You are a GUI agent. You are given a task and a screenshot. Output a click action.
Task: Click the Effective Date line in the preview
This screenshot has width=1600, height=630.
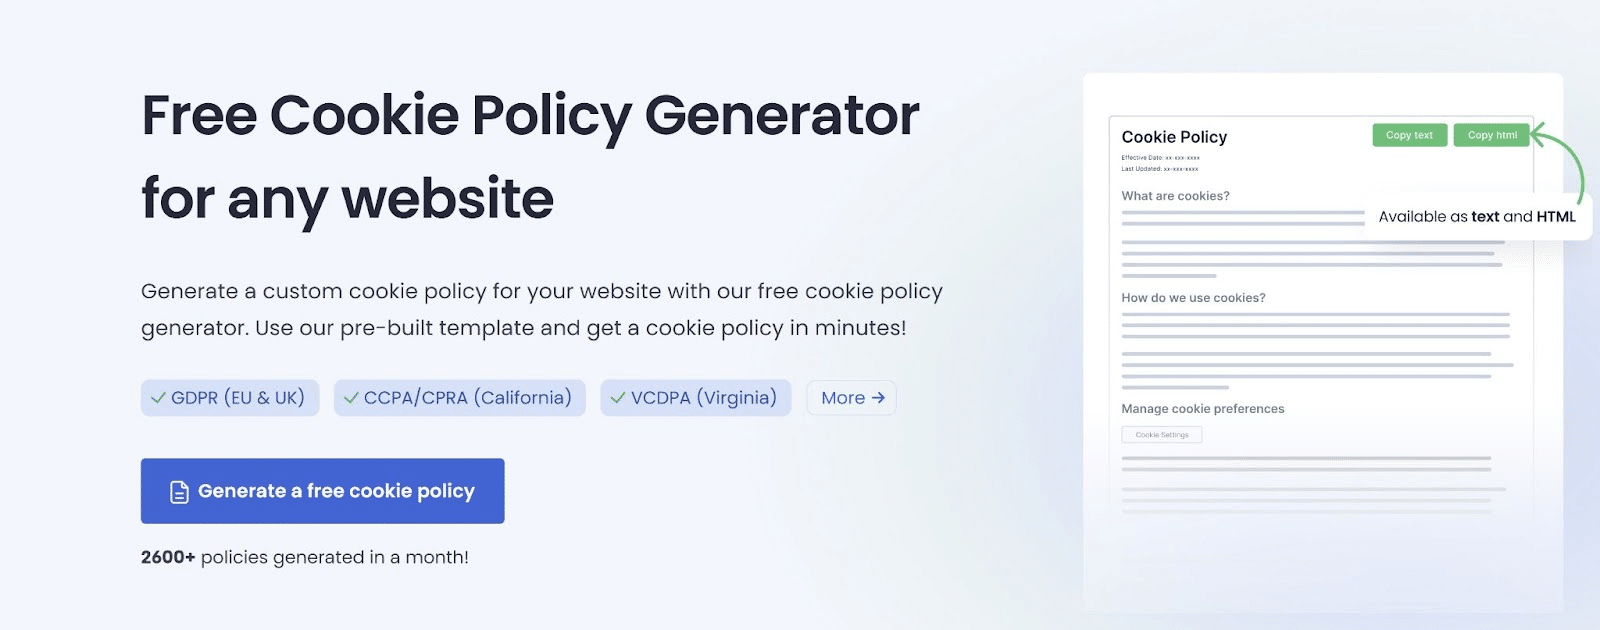click(1160, 158)
